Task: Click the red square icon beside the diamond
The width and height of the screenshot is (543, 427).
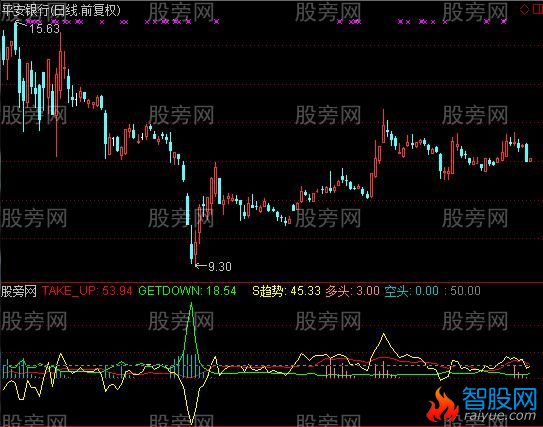Action: tap(538, 10)
